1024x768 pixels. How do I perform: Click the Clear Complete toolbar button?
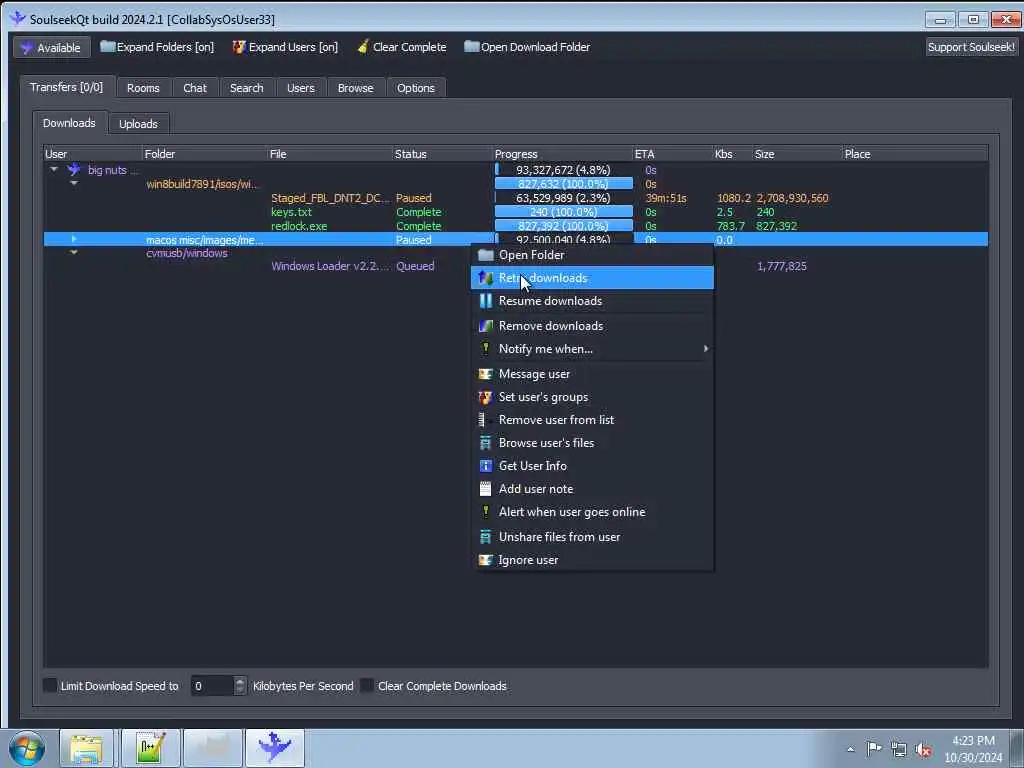pos(402,47)
